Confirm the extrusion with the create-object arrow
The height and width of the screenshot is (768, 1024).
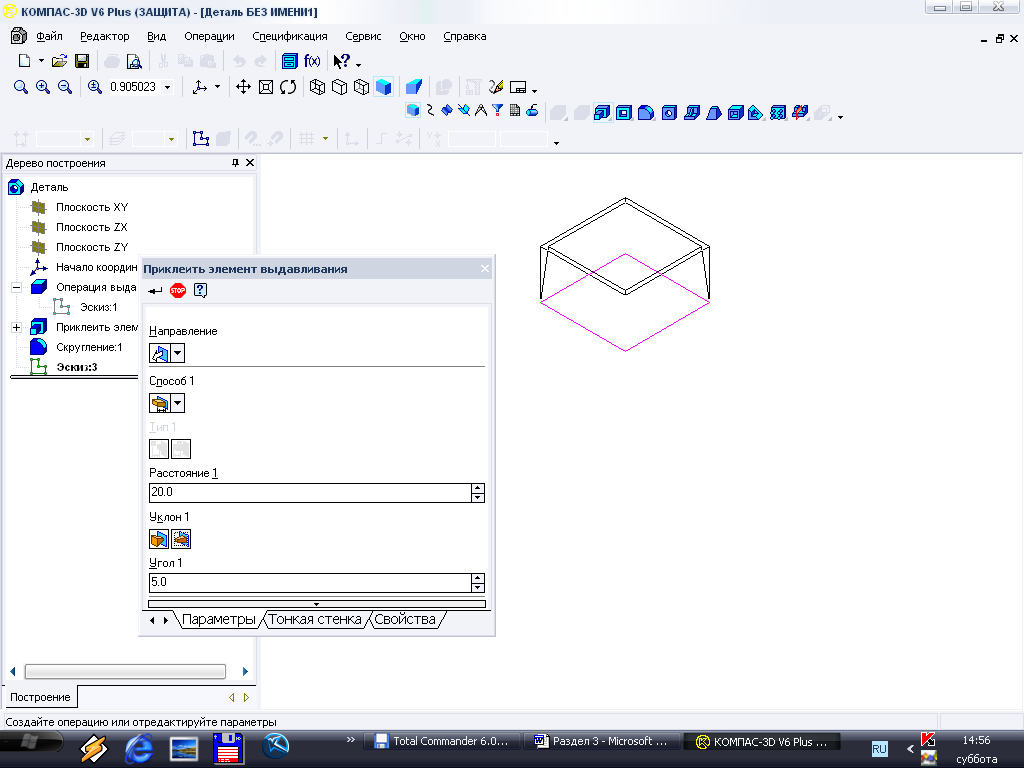(x=155, y=291)
